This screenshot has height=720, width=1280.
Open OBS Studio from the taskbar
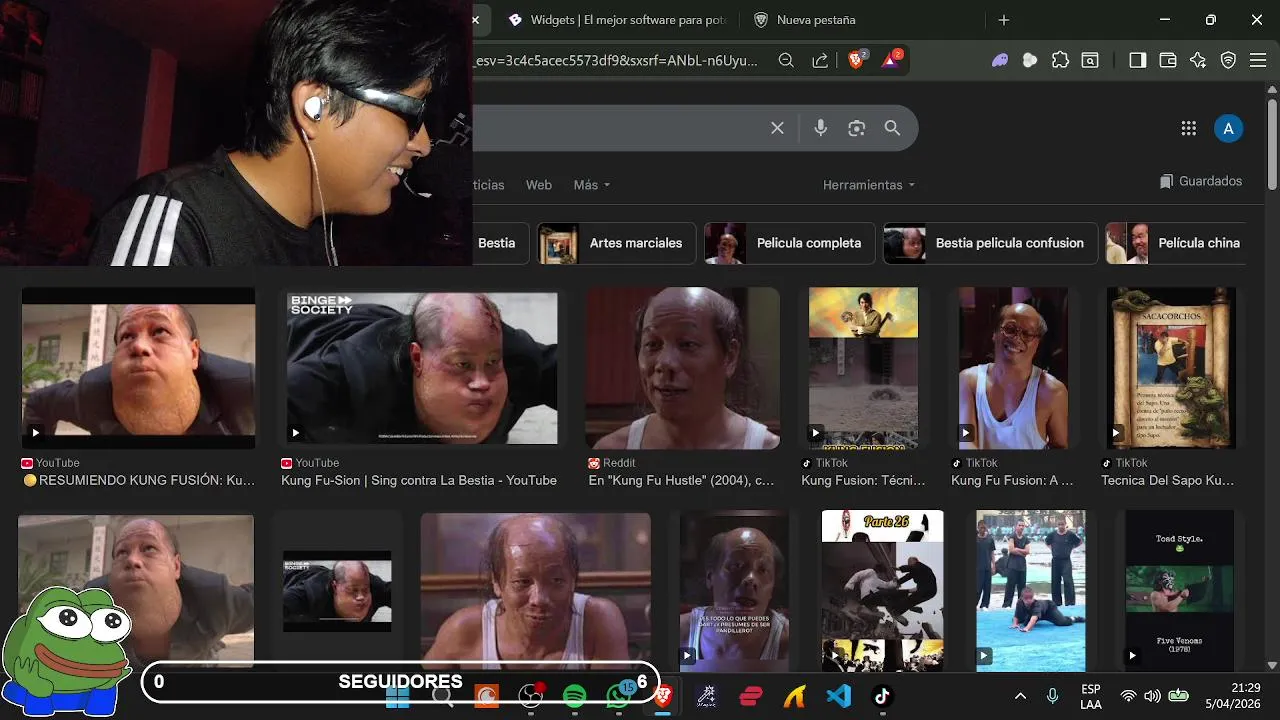tap(530, 696)
